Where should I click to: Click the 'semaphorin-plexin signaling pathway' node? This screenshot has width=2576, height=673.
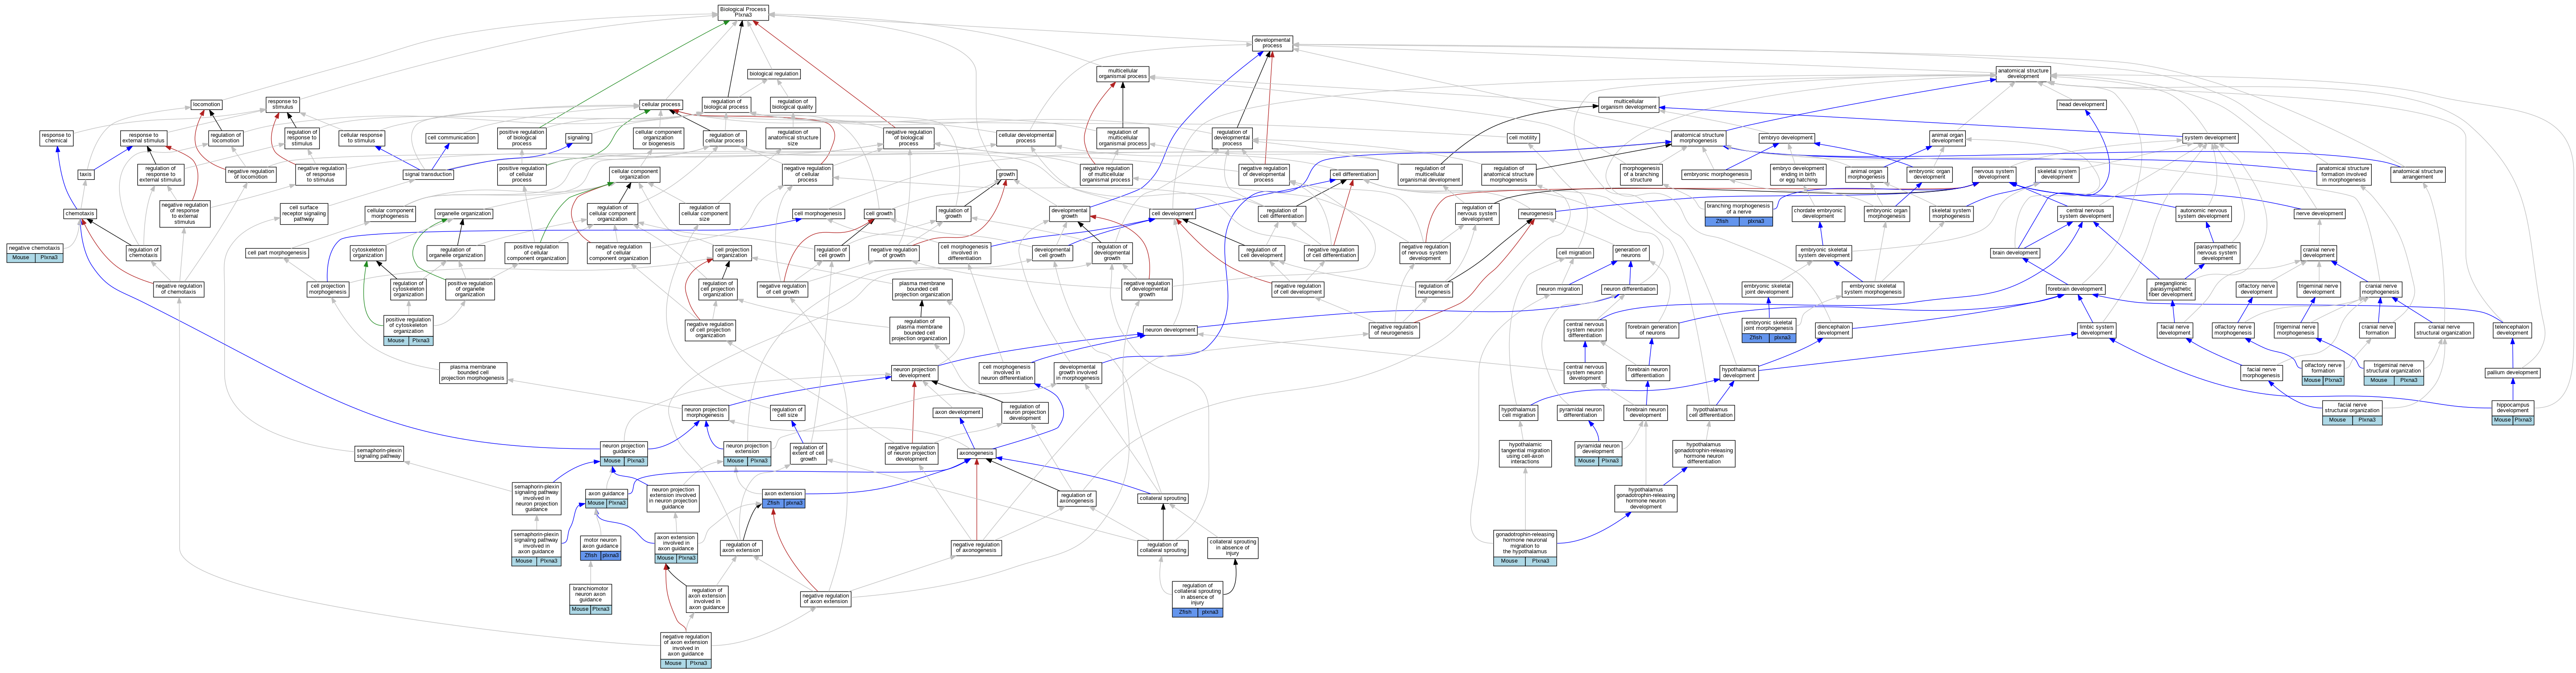coord(379,453)
